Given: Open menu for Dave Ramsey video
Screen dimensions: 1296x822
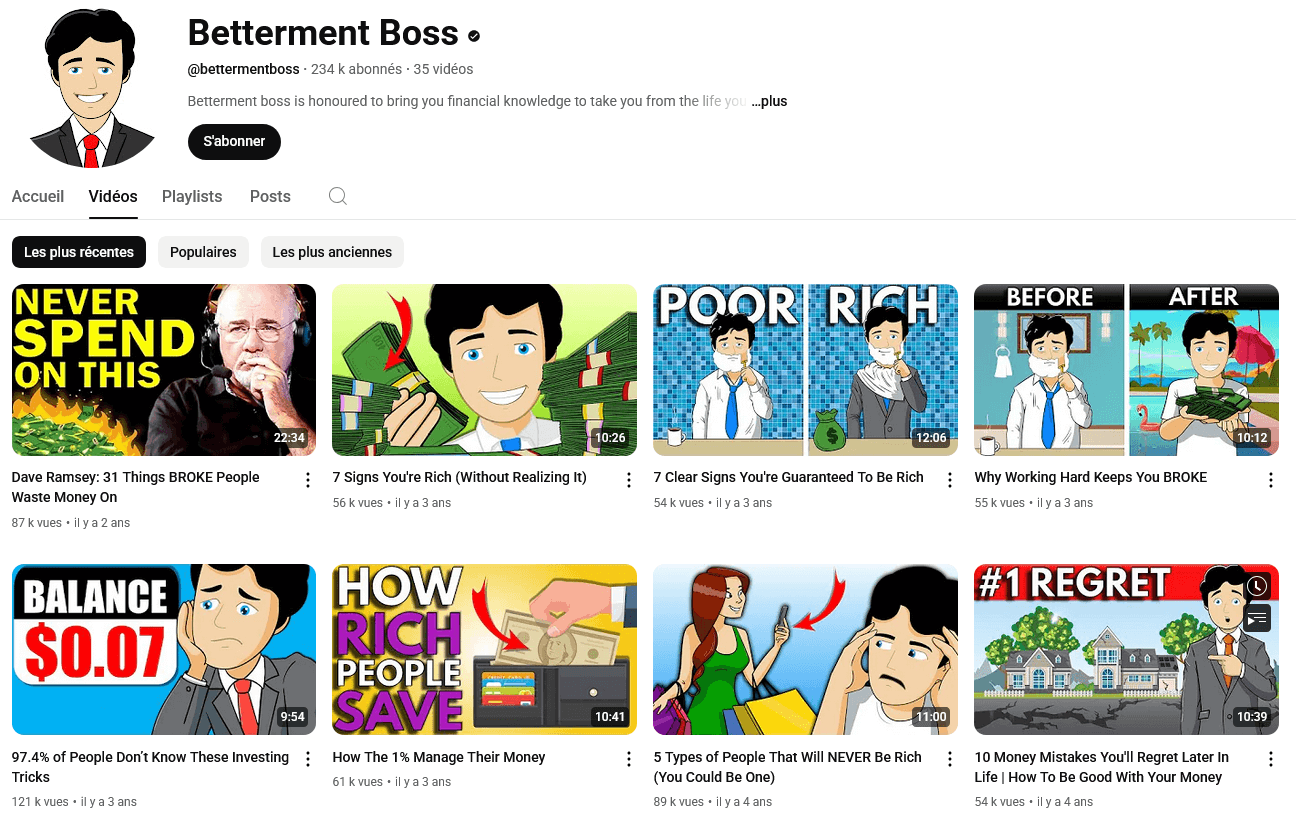Looking at the screenshot, I should (308, 480).
